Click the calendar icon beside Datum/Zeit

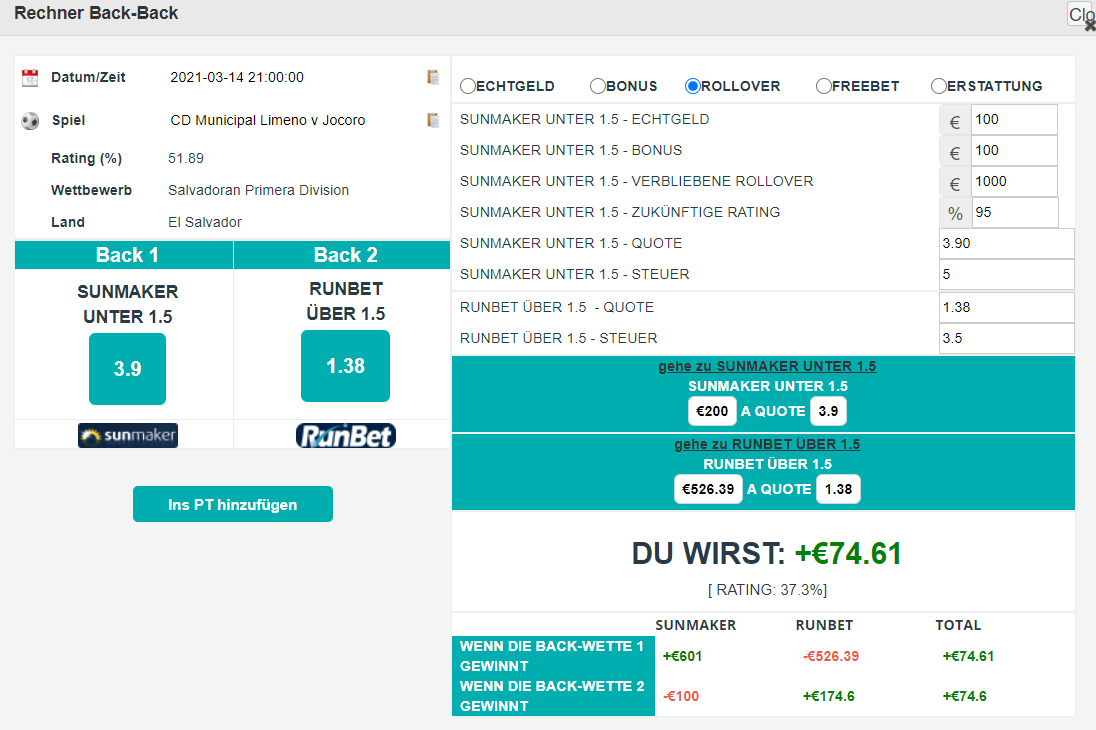tap(30, 78)
